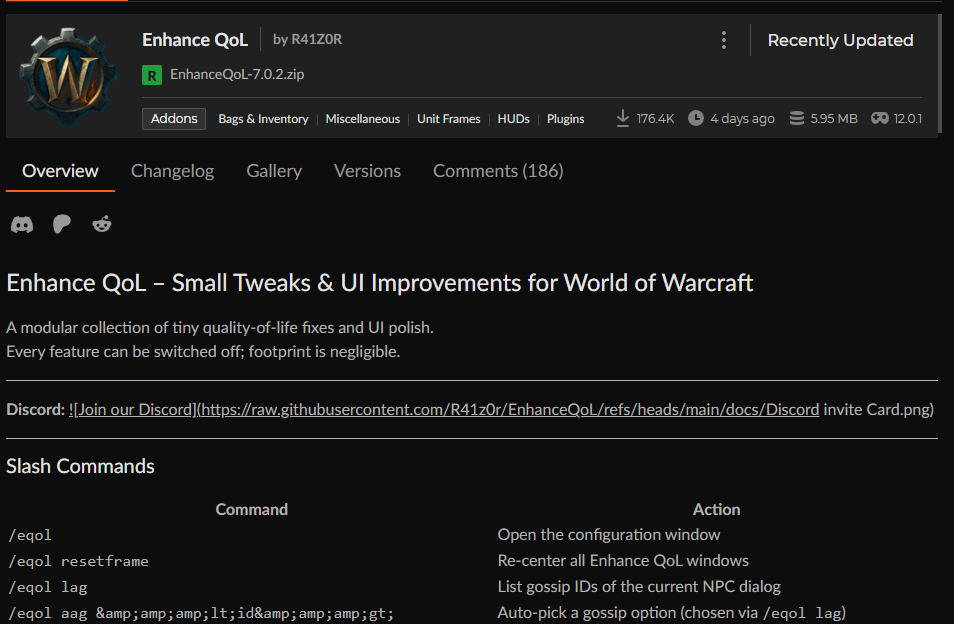Open the Discord icon link

coord(22,224)
